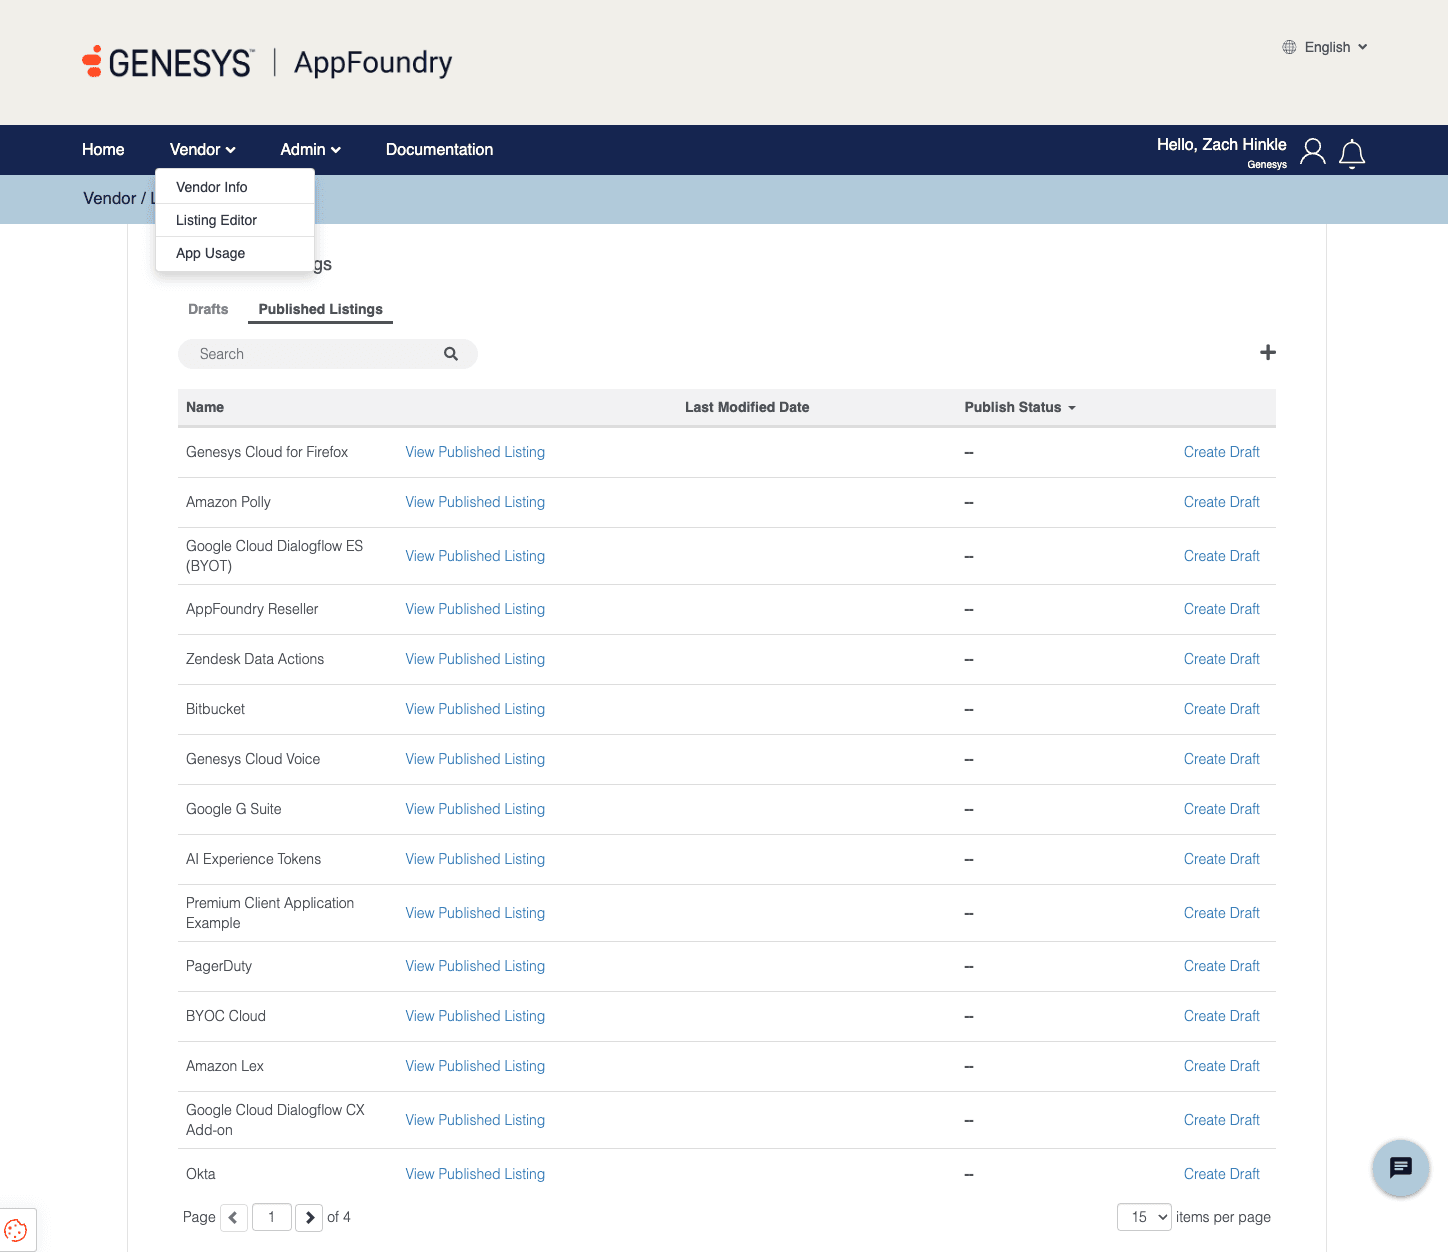This screenshot has width=1448, height=1252.
Task: Switch to the Drafts tab
Action: pyautogui.click(x=208, y=309)
